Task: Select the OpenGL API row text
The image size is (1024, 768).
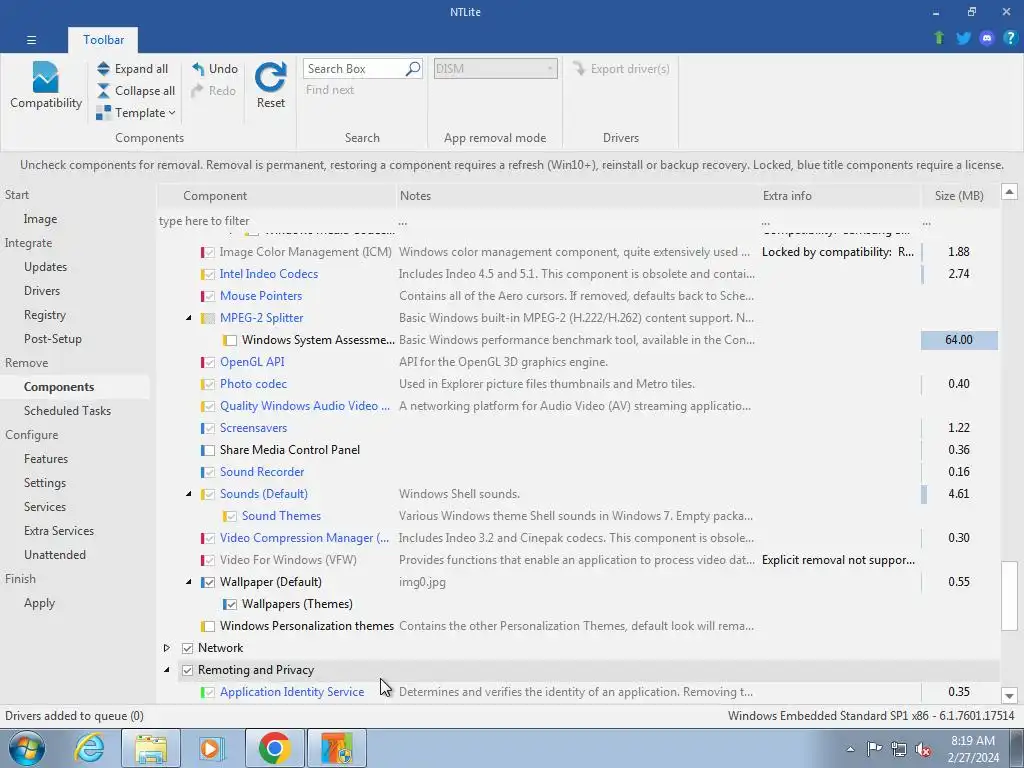Action: (252, 362)
